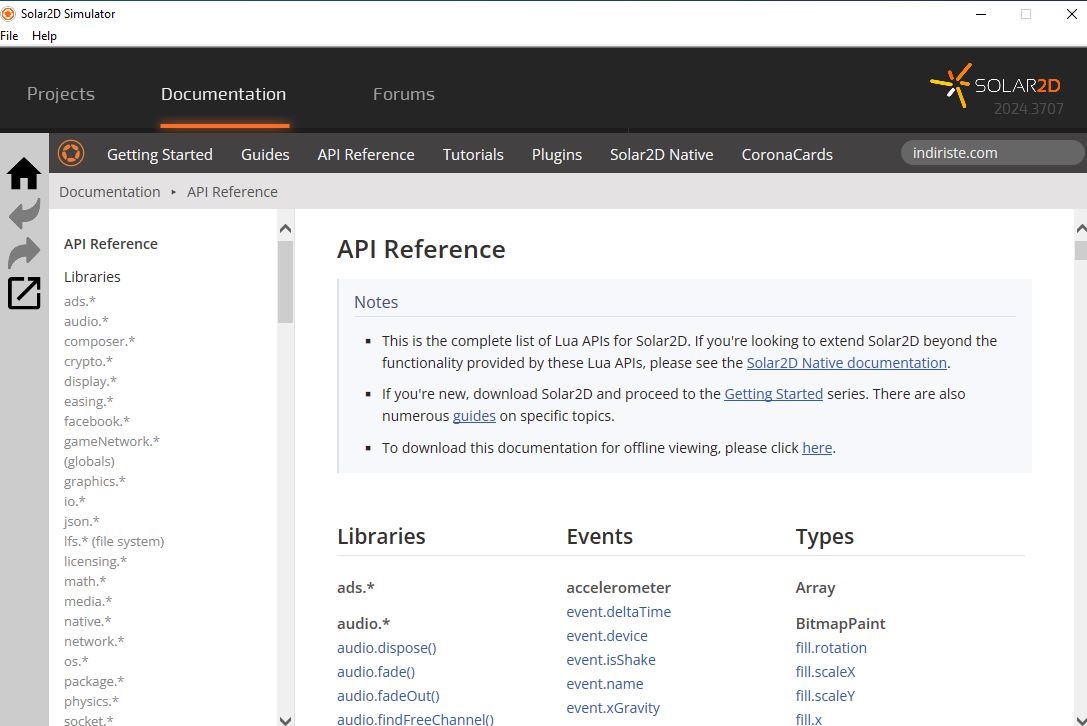
Task: Open Guides in the docs navbar
Action: tap(265, 155)
